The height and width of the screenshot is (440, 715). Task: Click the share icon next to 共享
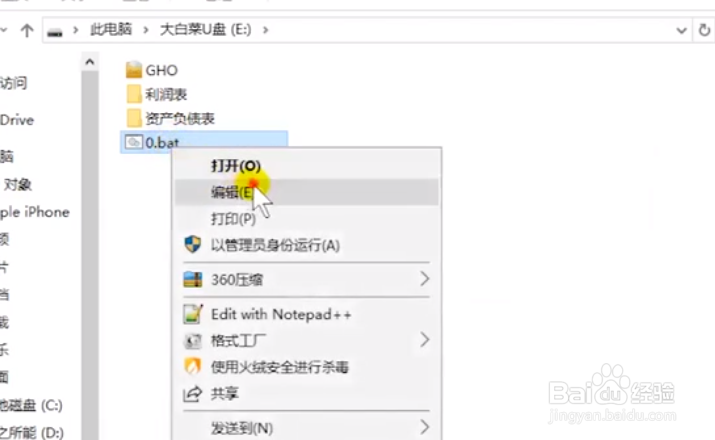pos(192,393)
